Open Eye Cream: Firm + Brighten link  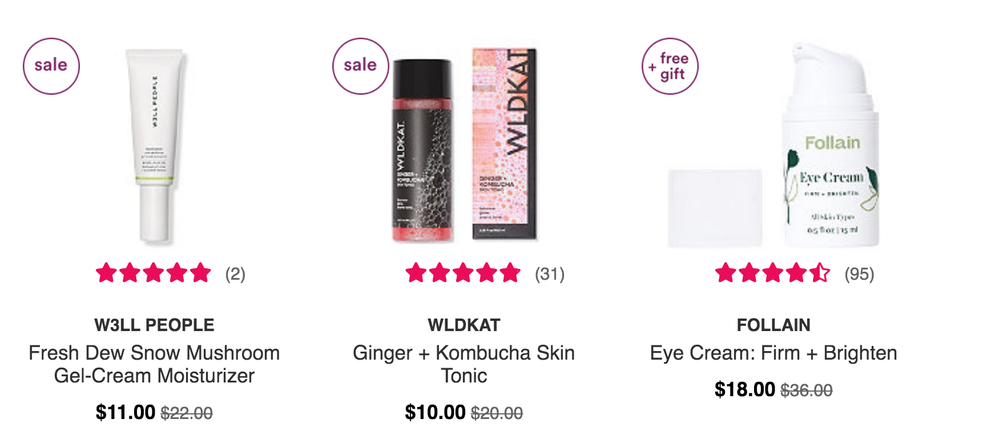[x=773, y=353]
